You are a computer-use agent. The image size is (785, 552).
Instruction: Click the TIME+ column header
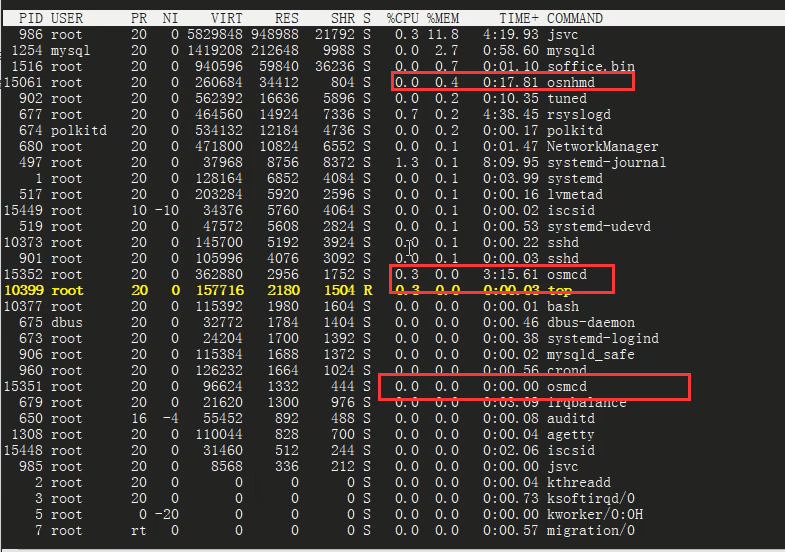pyautogui.click(x=519, y=18)
